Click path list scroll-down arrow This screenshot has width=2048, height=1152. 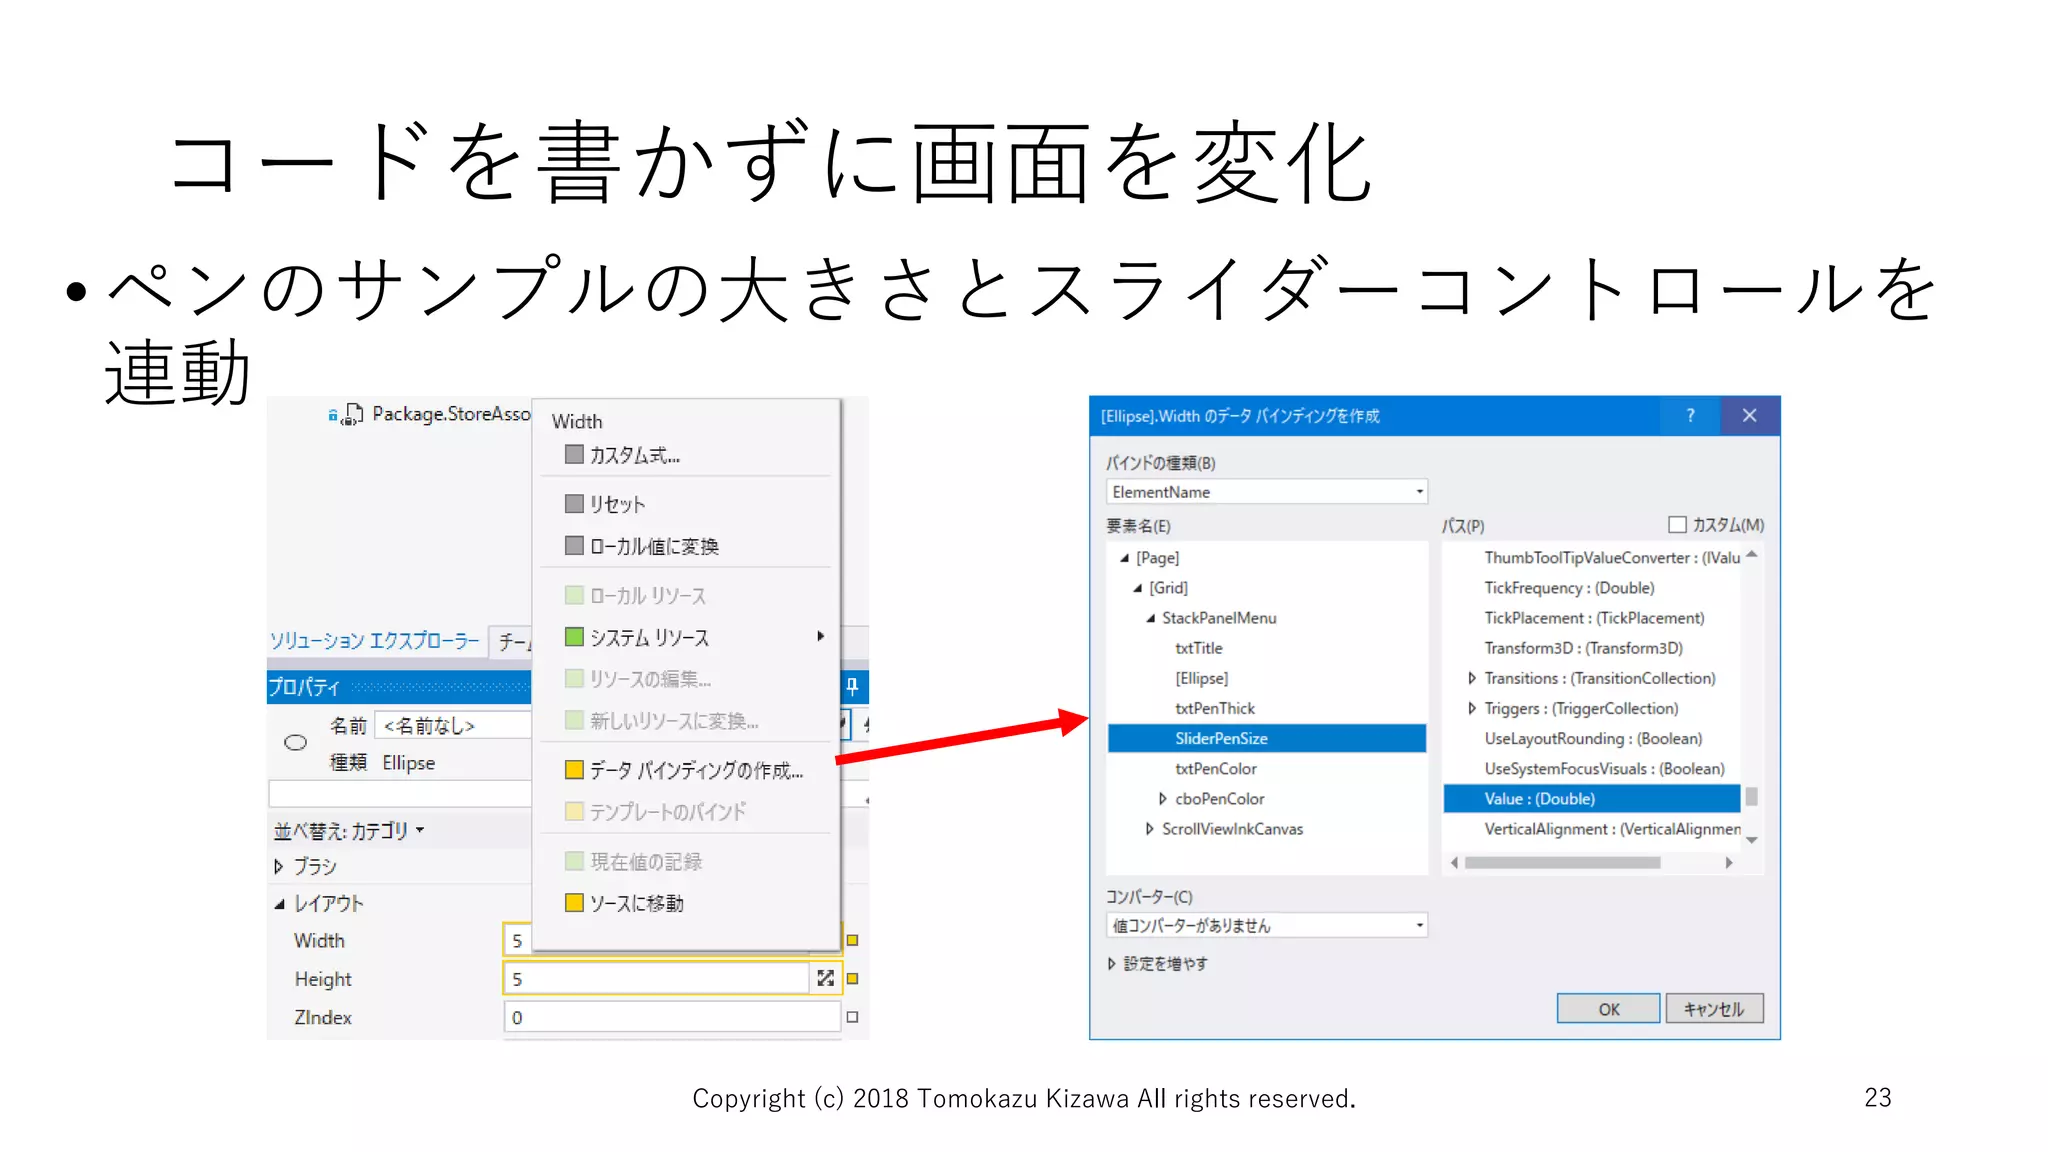(x=1751, y=840)
